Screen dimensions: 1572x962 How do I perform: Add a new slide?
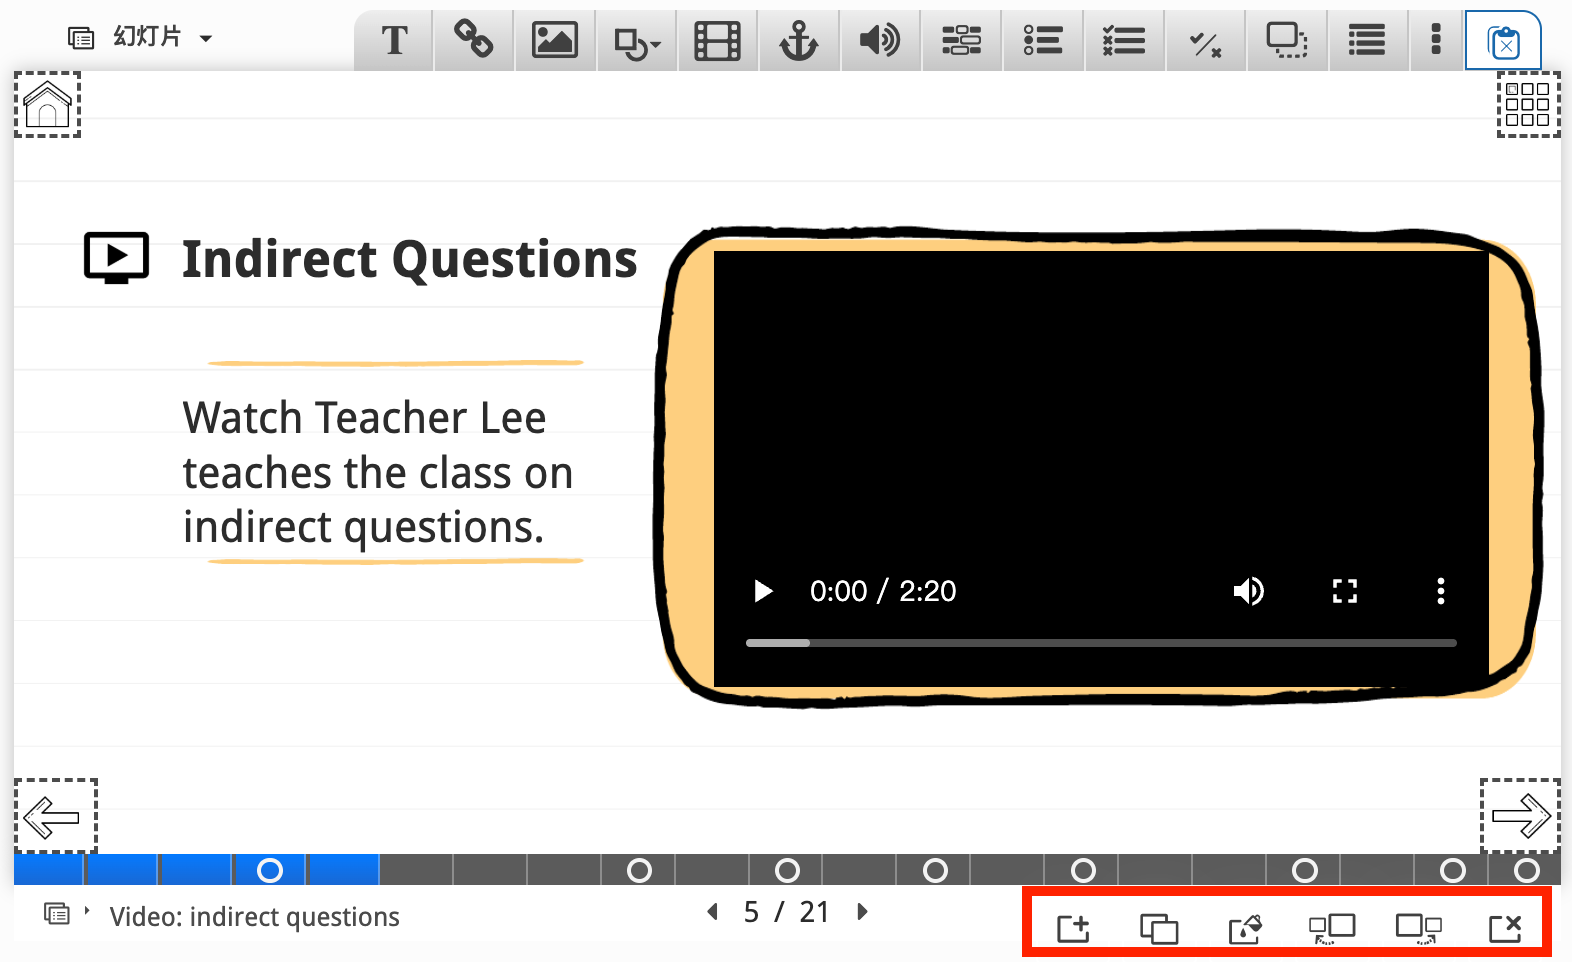click(x=1073, y=928)
